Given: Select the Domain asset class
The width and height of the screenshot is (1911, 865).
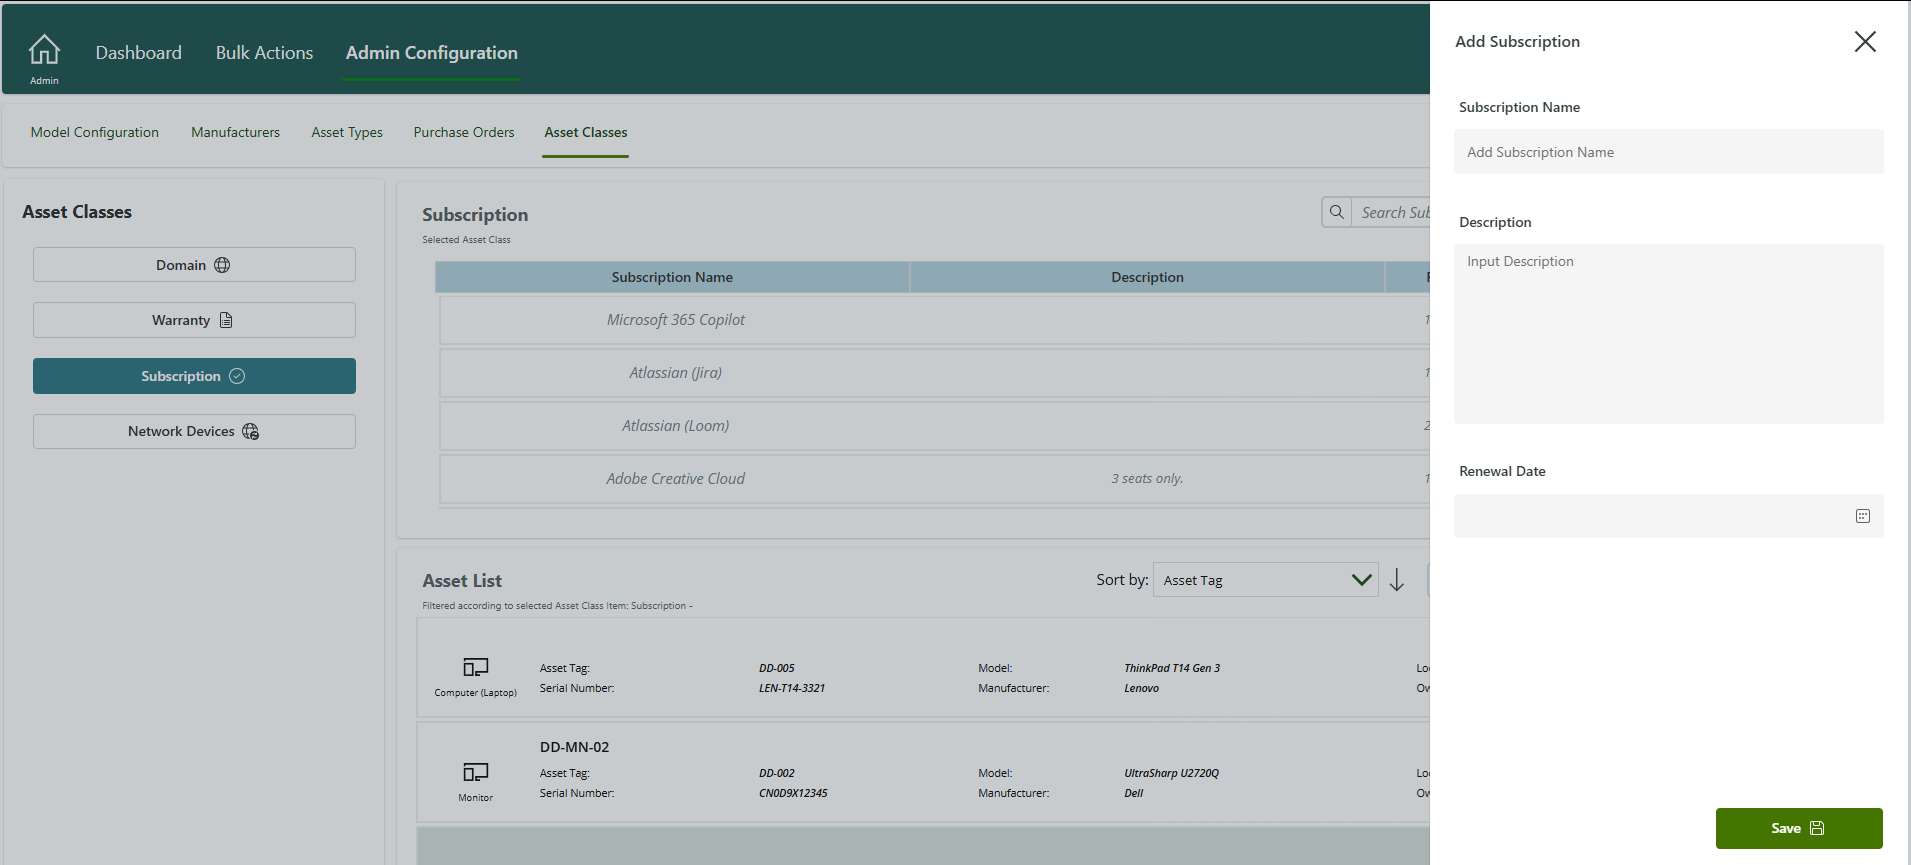Looking at the screenshot, I should click(x=194, y=265).
